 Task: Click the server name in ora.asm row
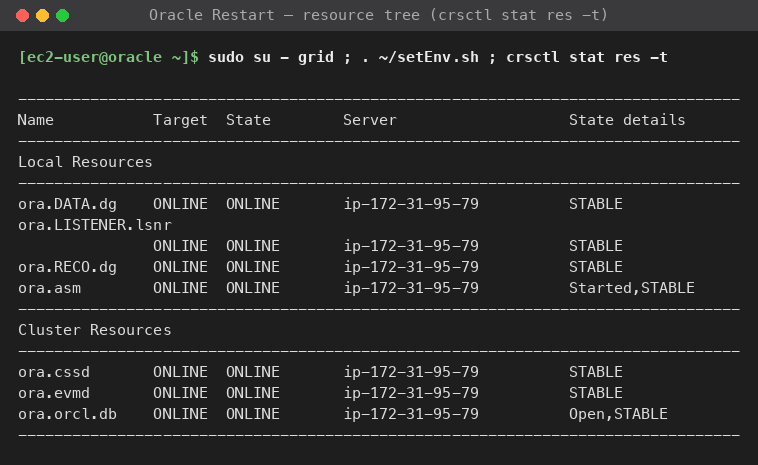(411, 288)
